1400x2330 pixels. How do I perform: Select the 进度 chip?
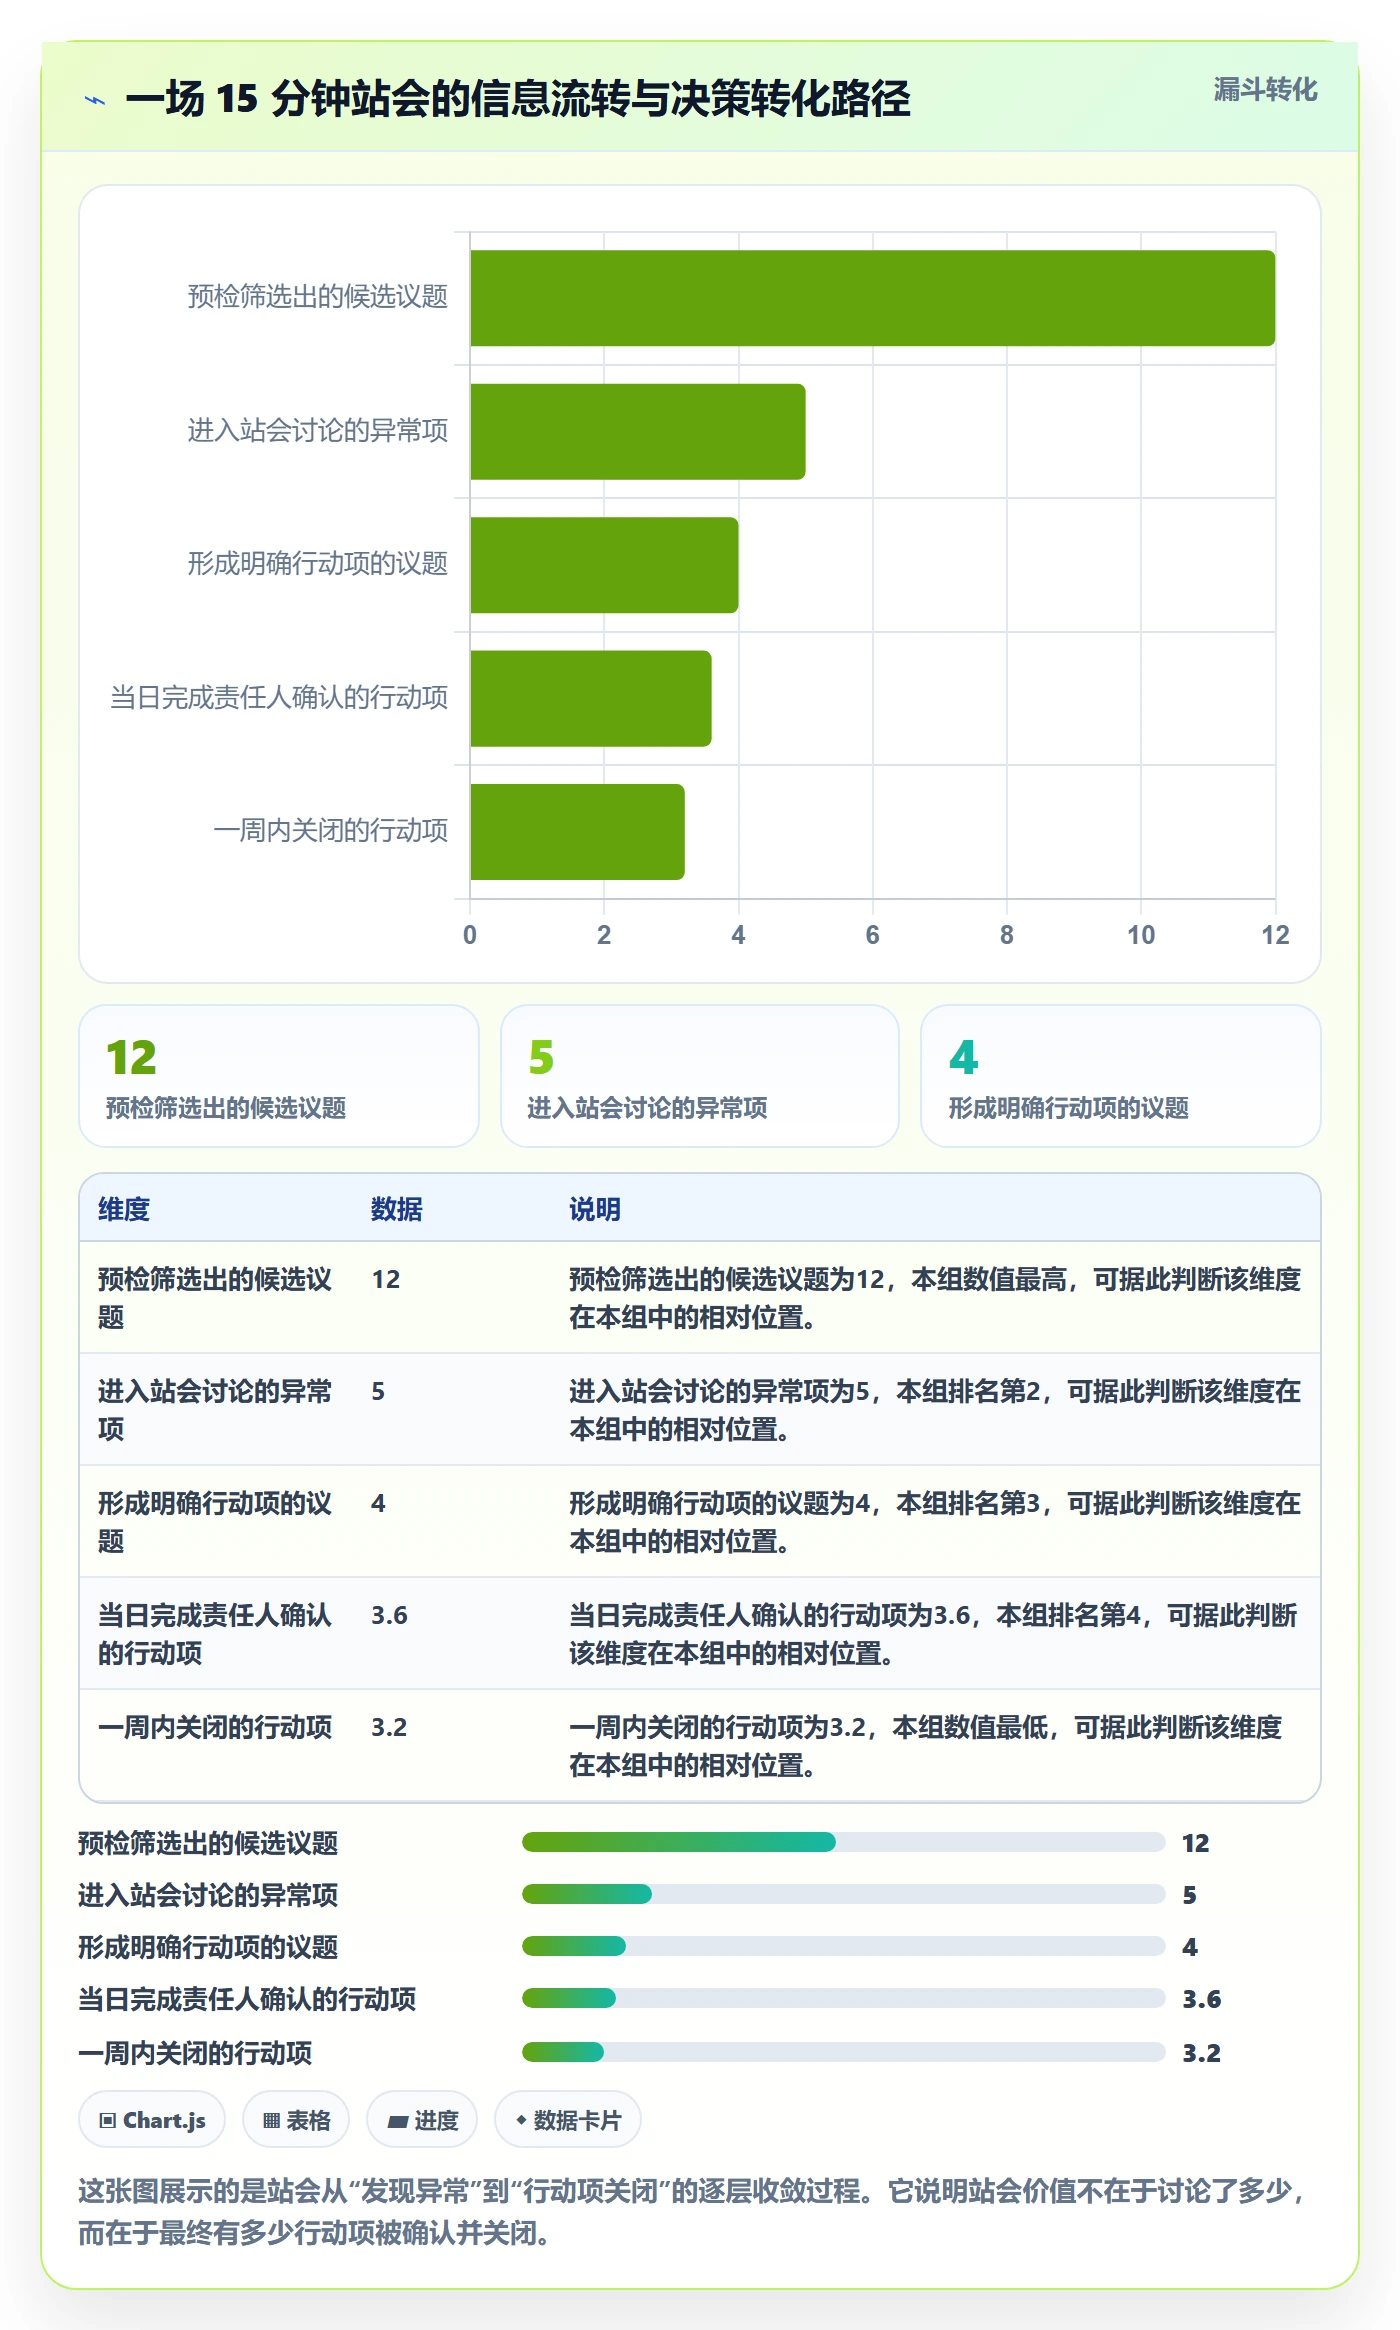[x=422, y=2120]
